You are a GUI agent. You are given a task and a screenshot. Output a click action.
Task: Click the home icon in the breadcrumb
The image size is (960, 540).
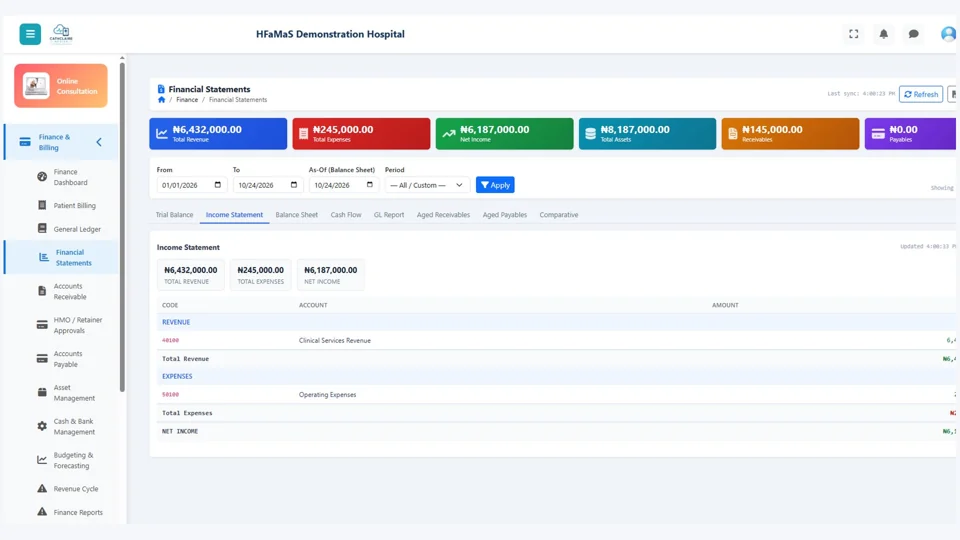point(161,99)
